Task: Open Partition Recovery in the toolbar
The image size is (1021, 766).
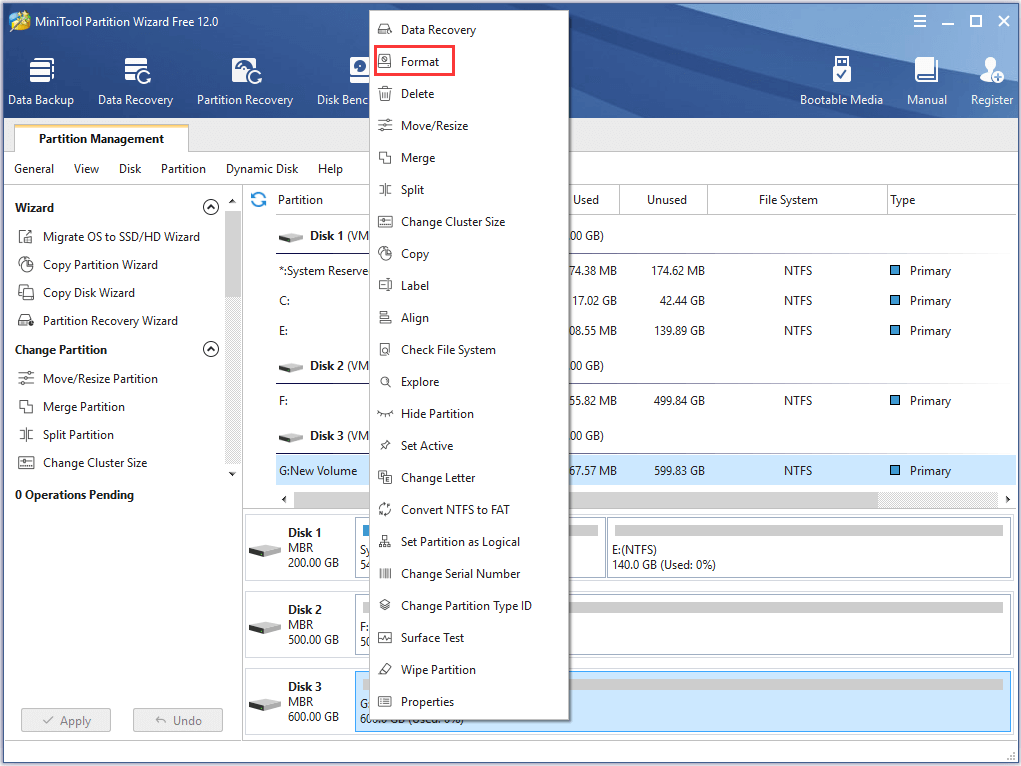Action: coord(245,81)
